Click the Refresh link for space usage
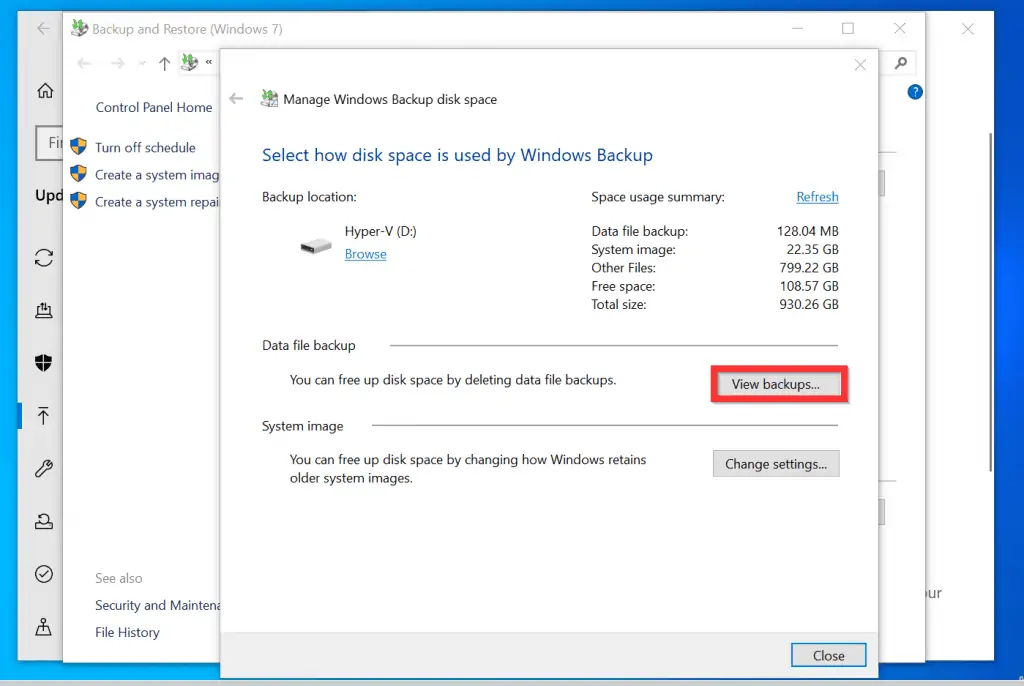The image size is (1024, 686). tap(817, 197)
